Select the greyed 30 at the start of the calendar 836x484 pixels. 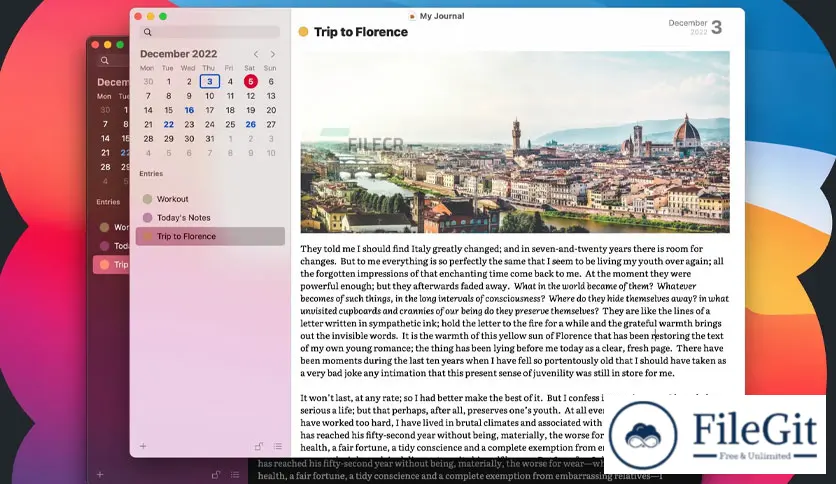[x=148, y=82]
